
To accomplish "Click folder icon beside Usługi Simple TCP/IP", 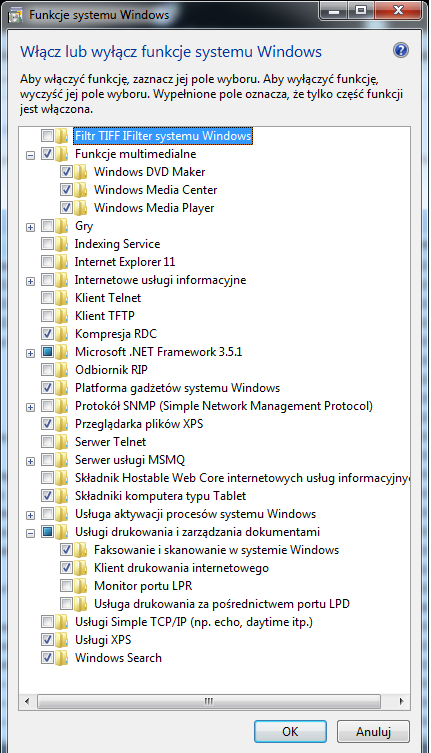I will [x=61, y=622].
